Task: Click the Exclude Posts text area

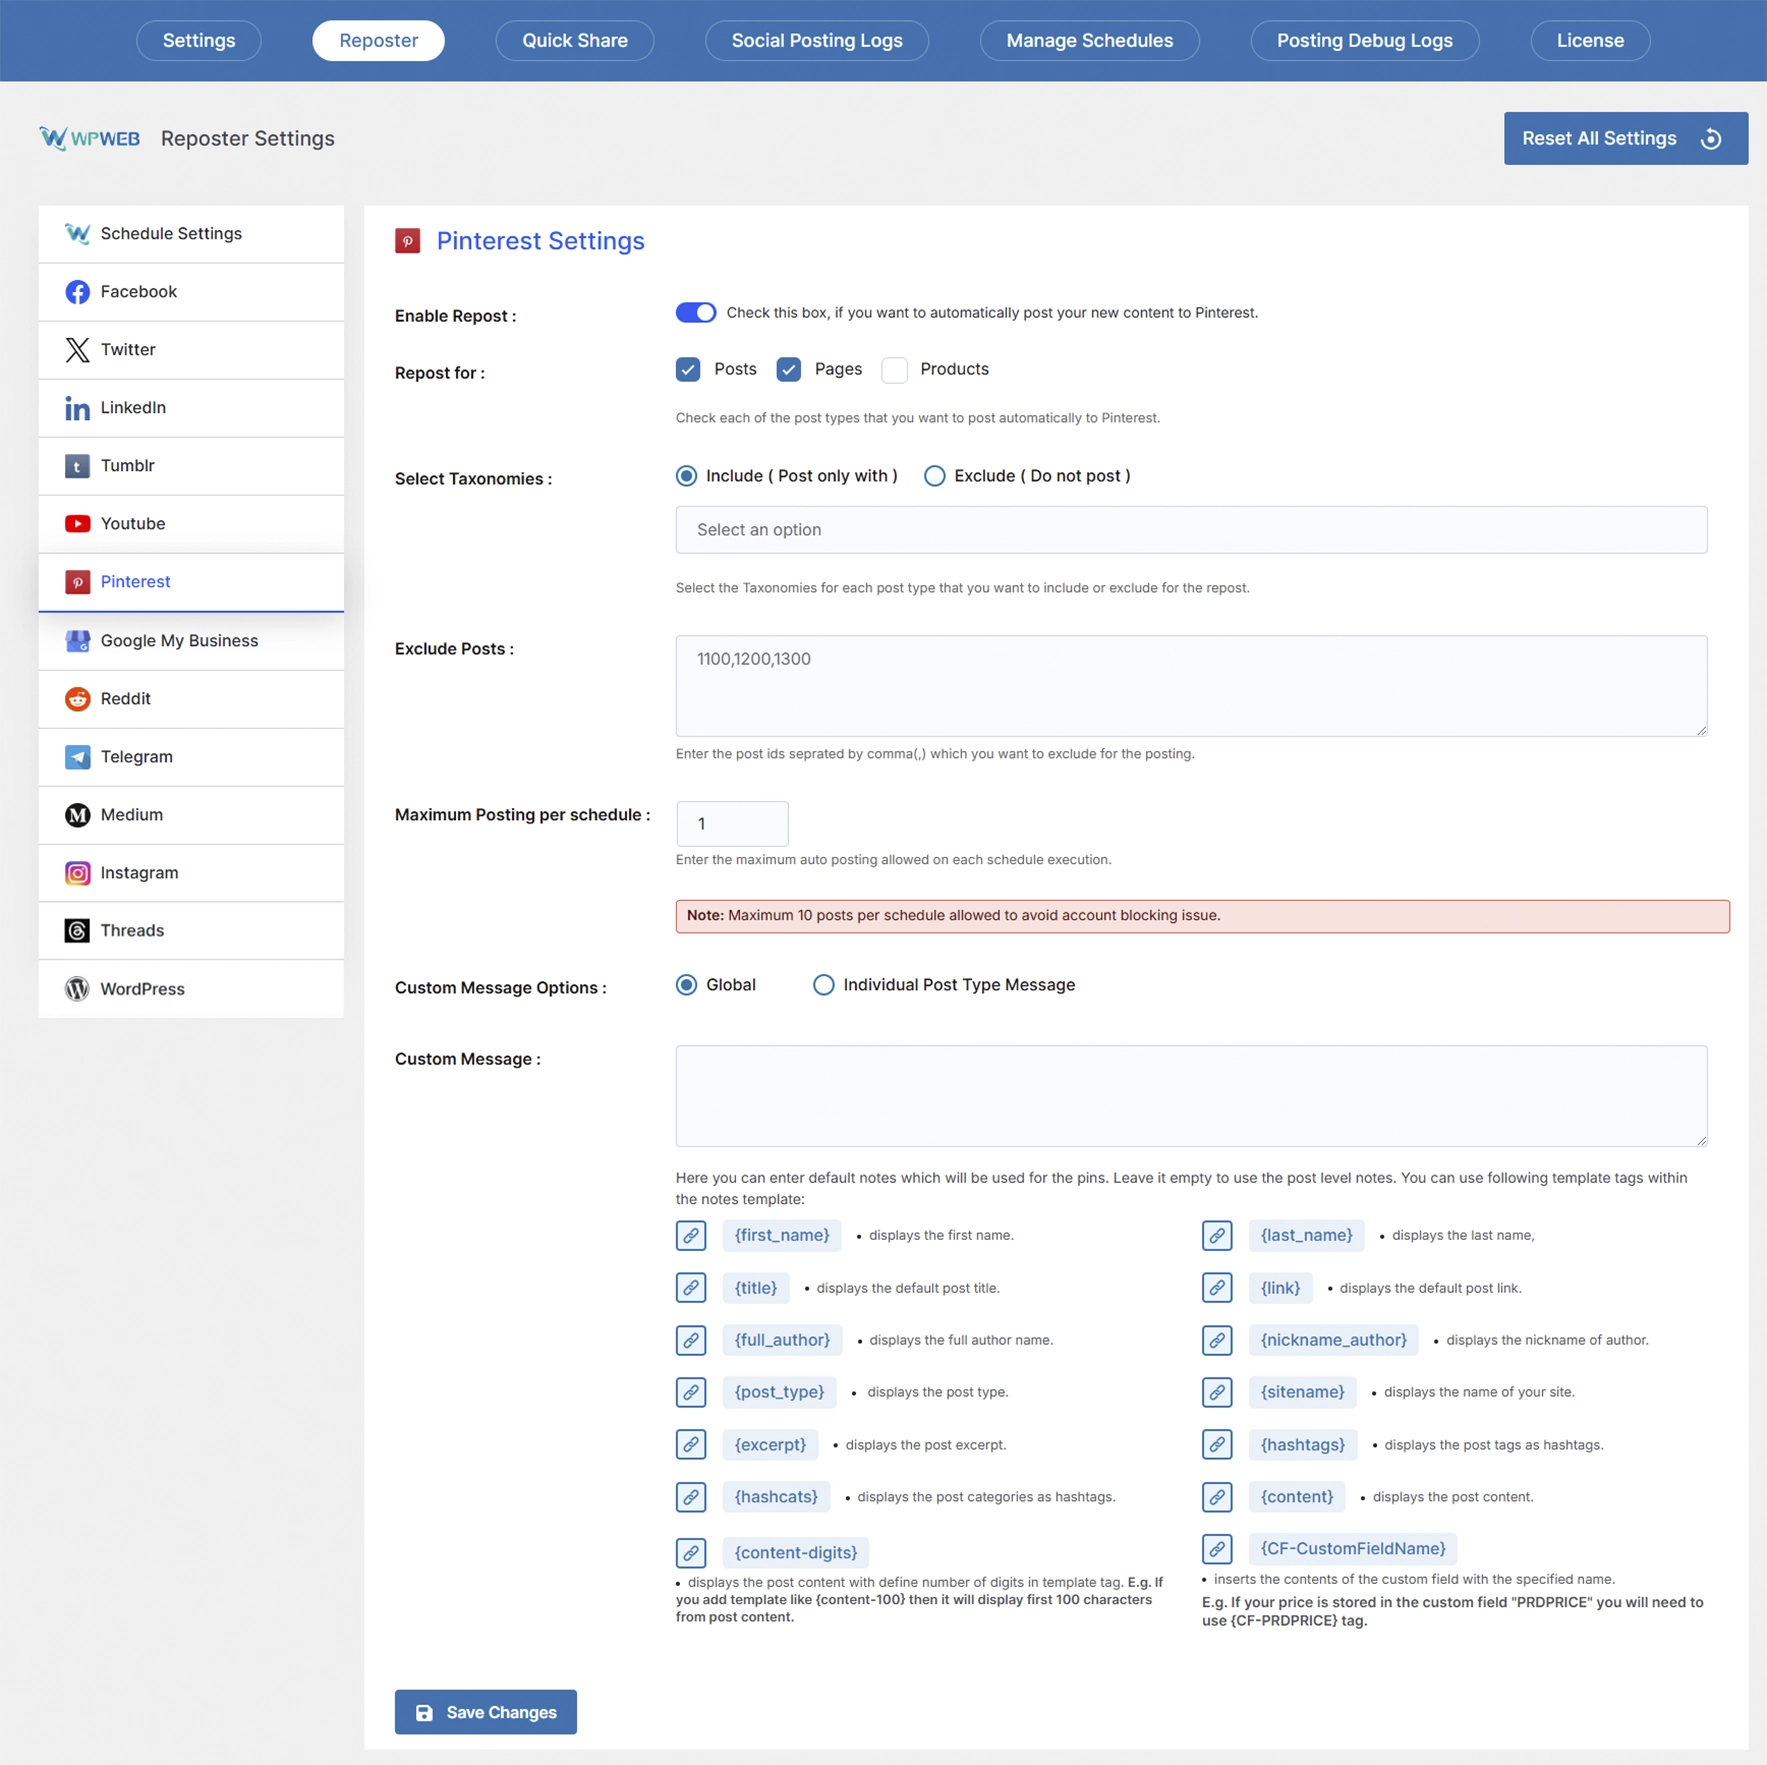Action: click(1191, 686)
